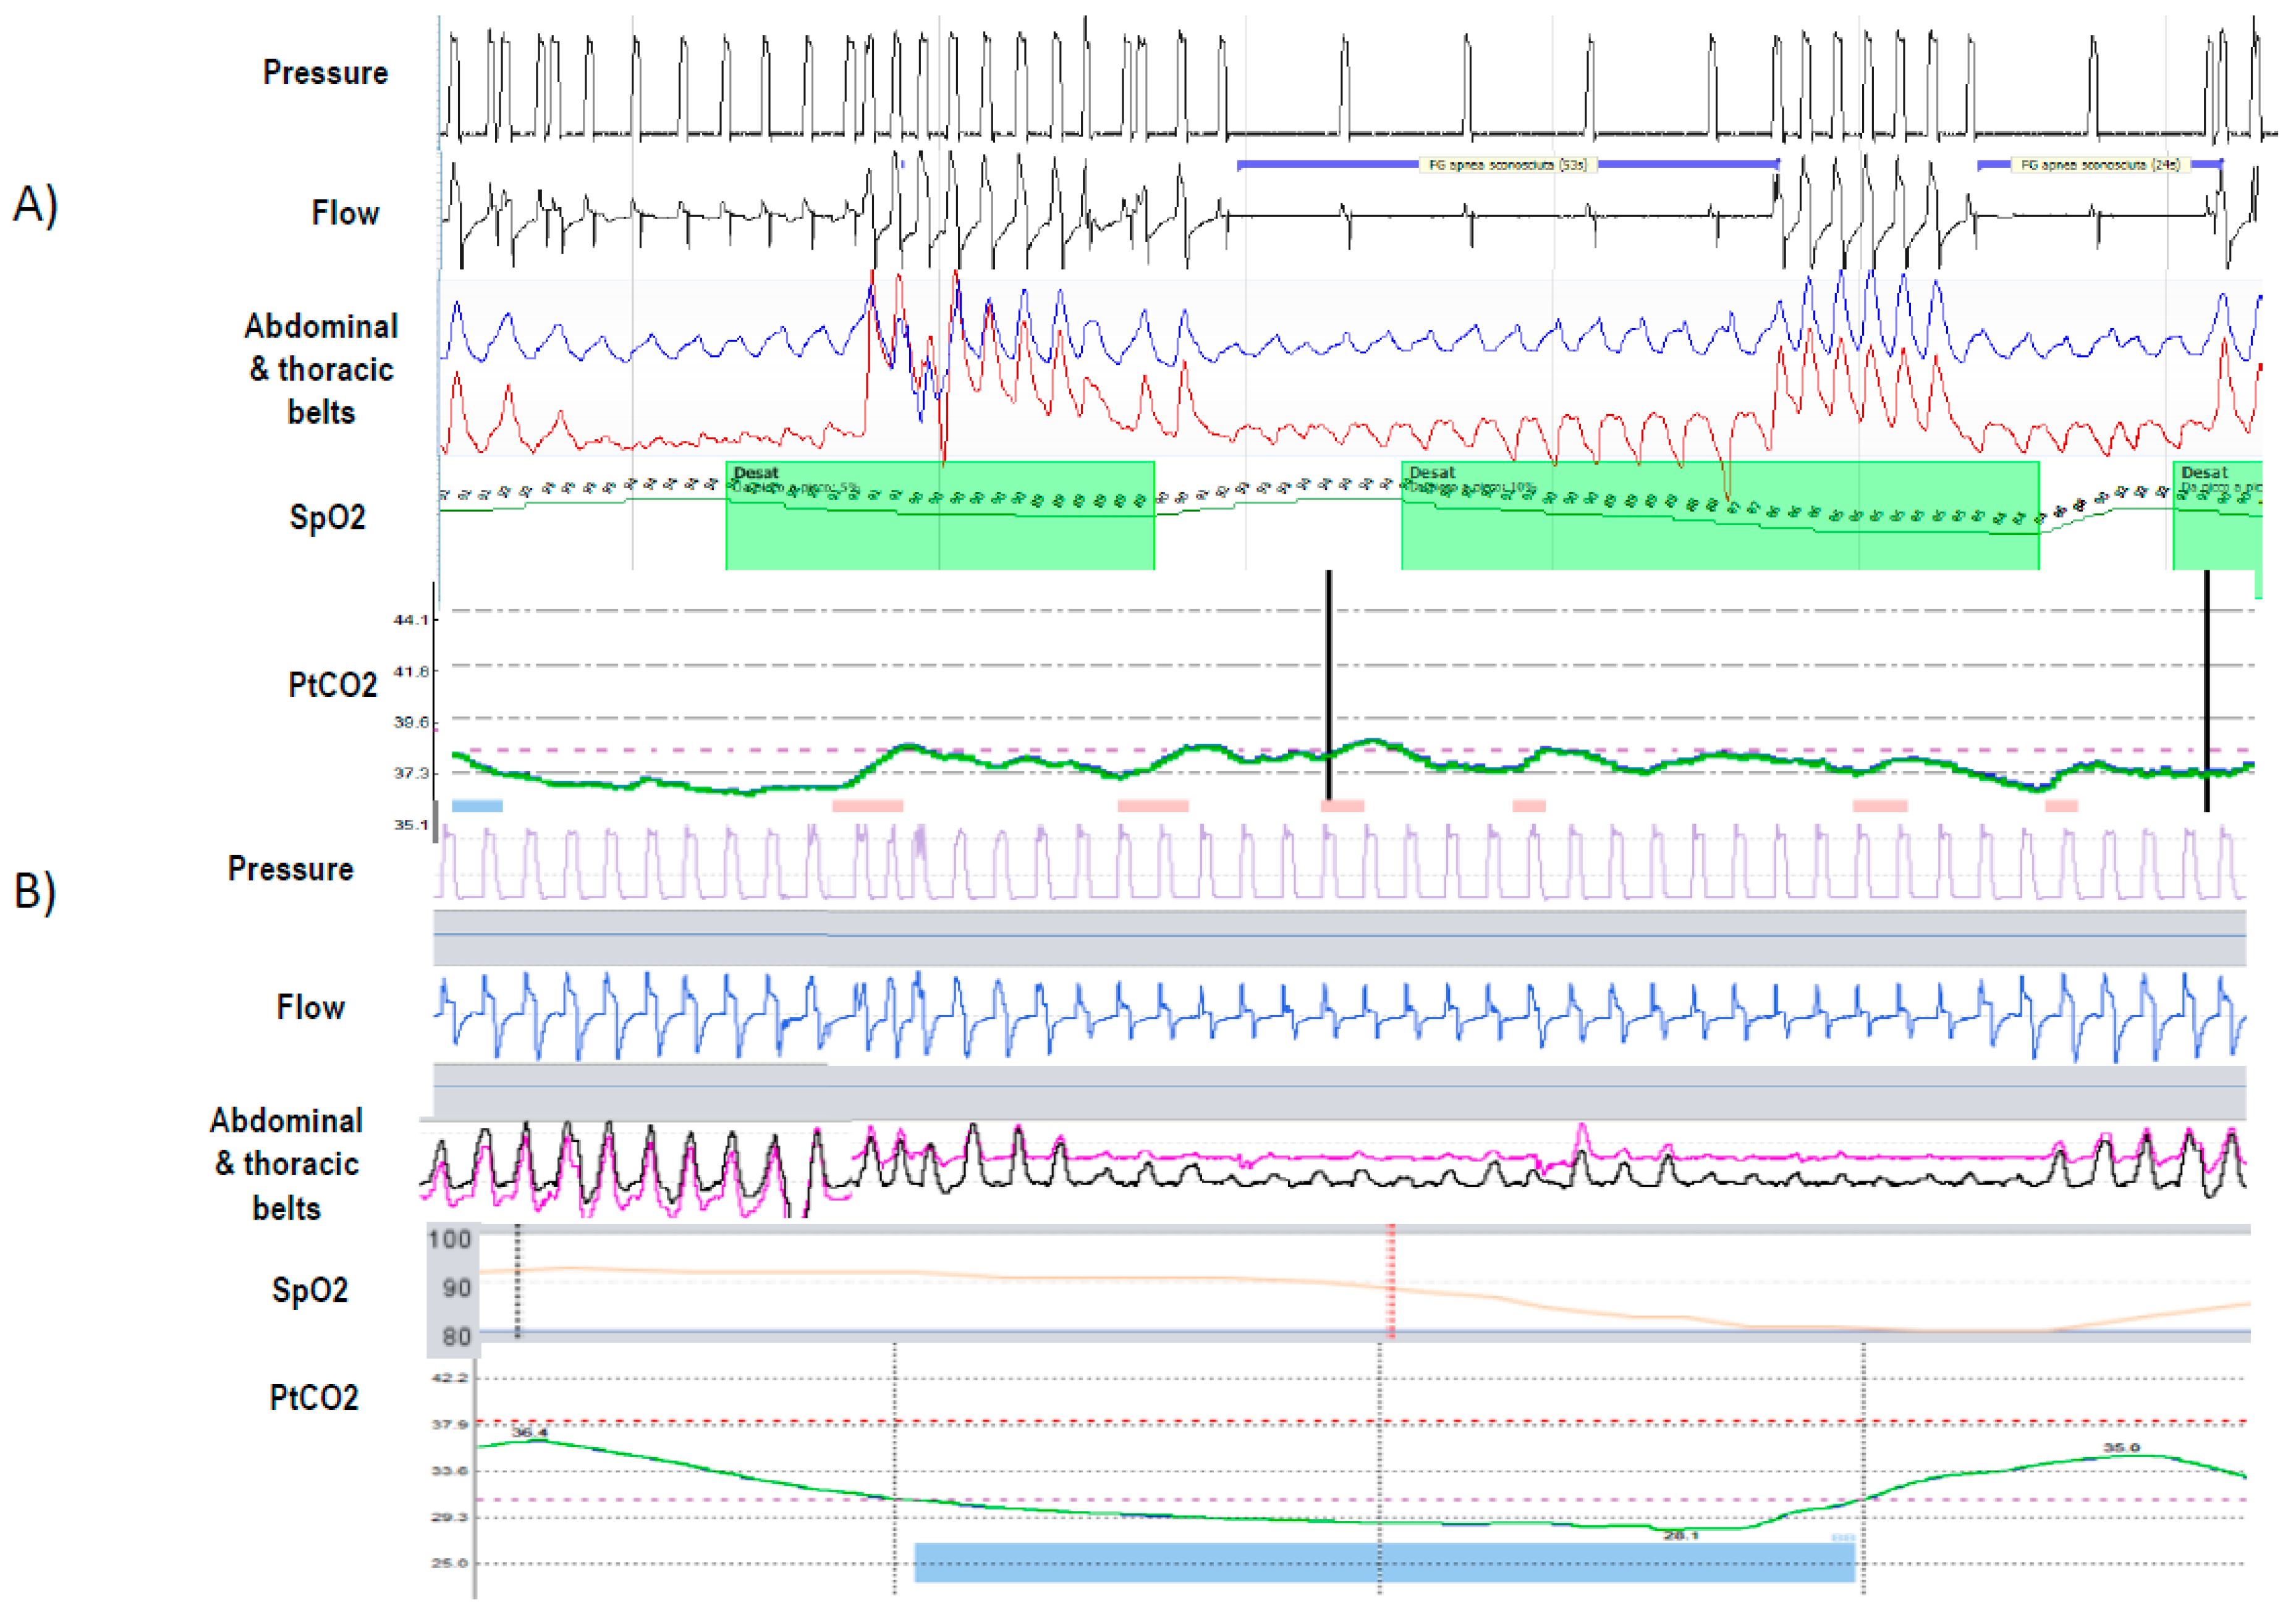Click the panel A Pressure label

point(325,73)
